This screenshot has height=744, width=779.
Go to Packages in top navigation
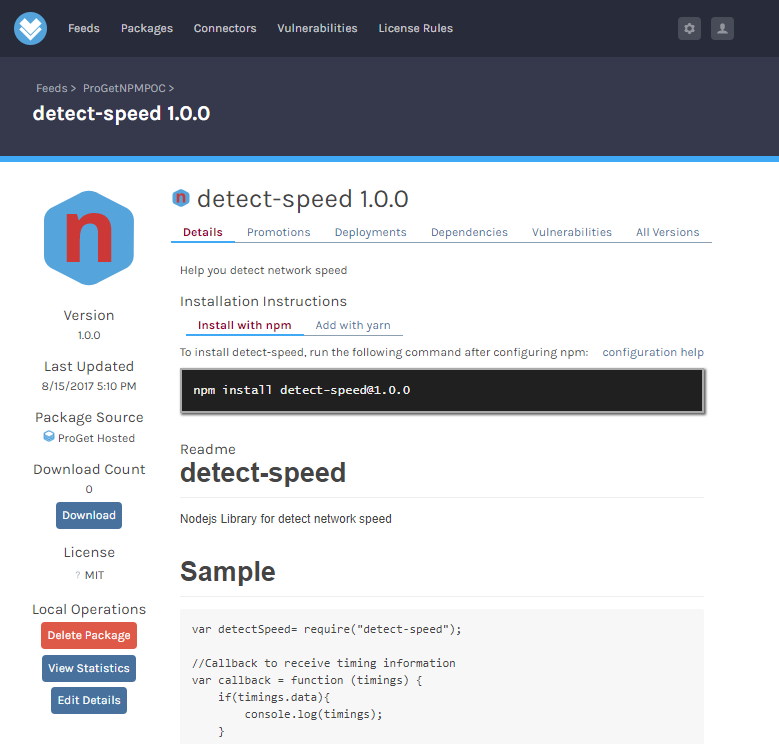pos(147,28)
